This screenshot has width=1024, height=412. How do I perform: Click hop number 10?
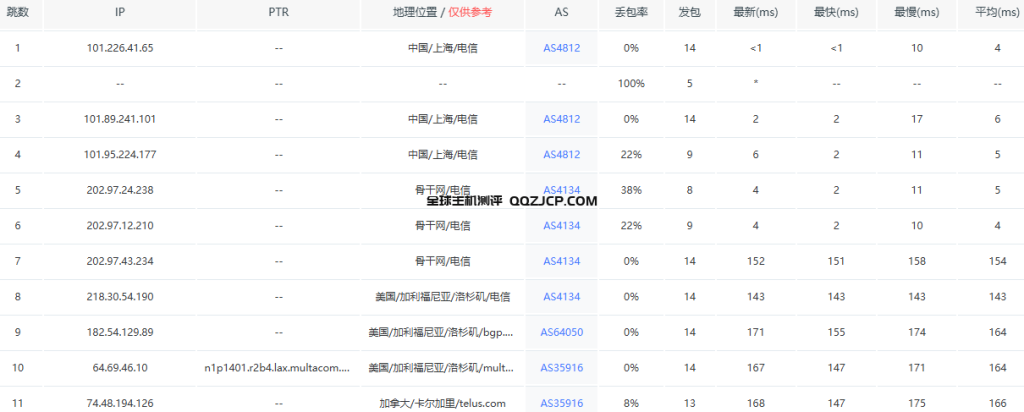tap(18, 368)
